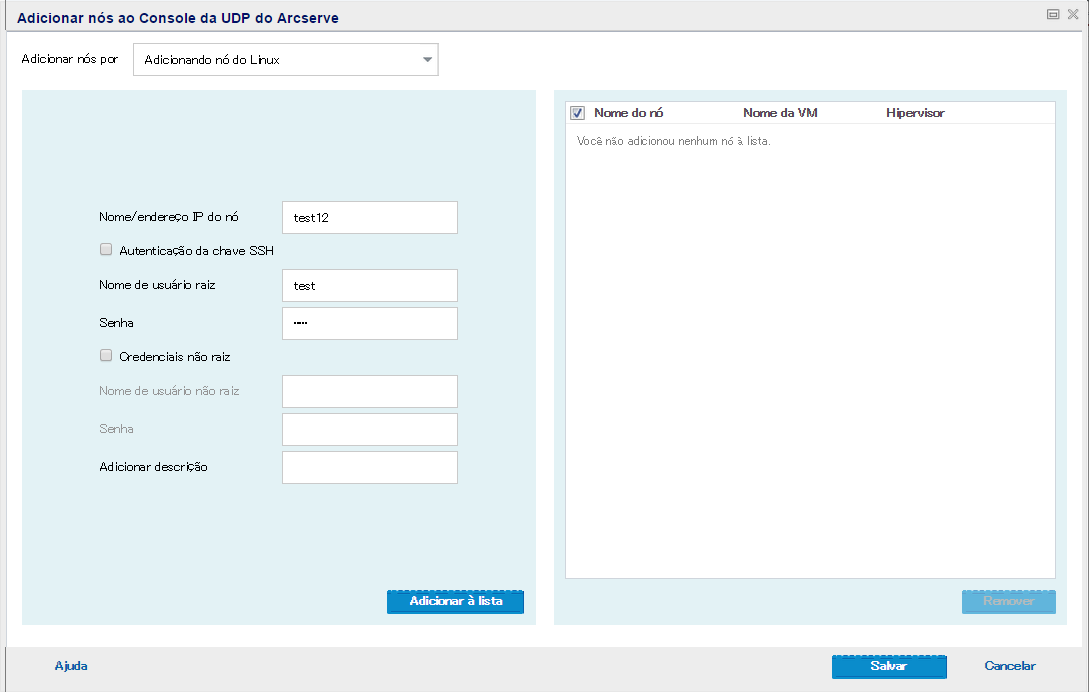Save nodes with the 'Salvar' button

[888, 666]
